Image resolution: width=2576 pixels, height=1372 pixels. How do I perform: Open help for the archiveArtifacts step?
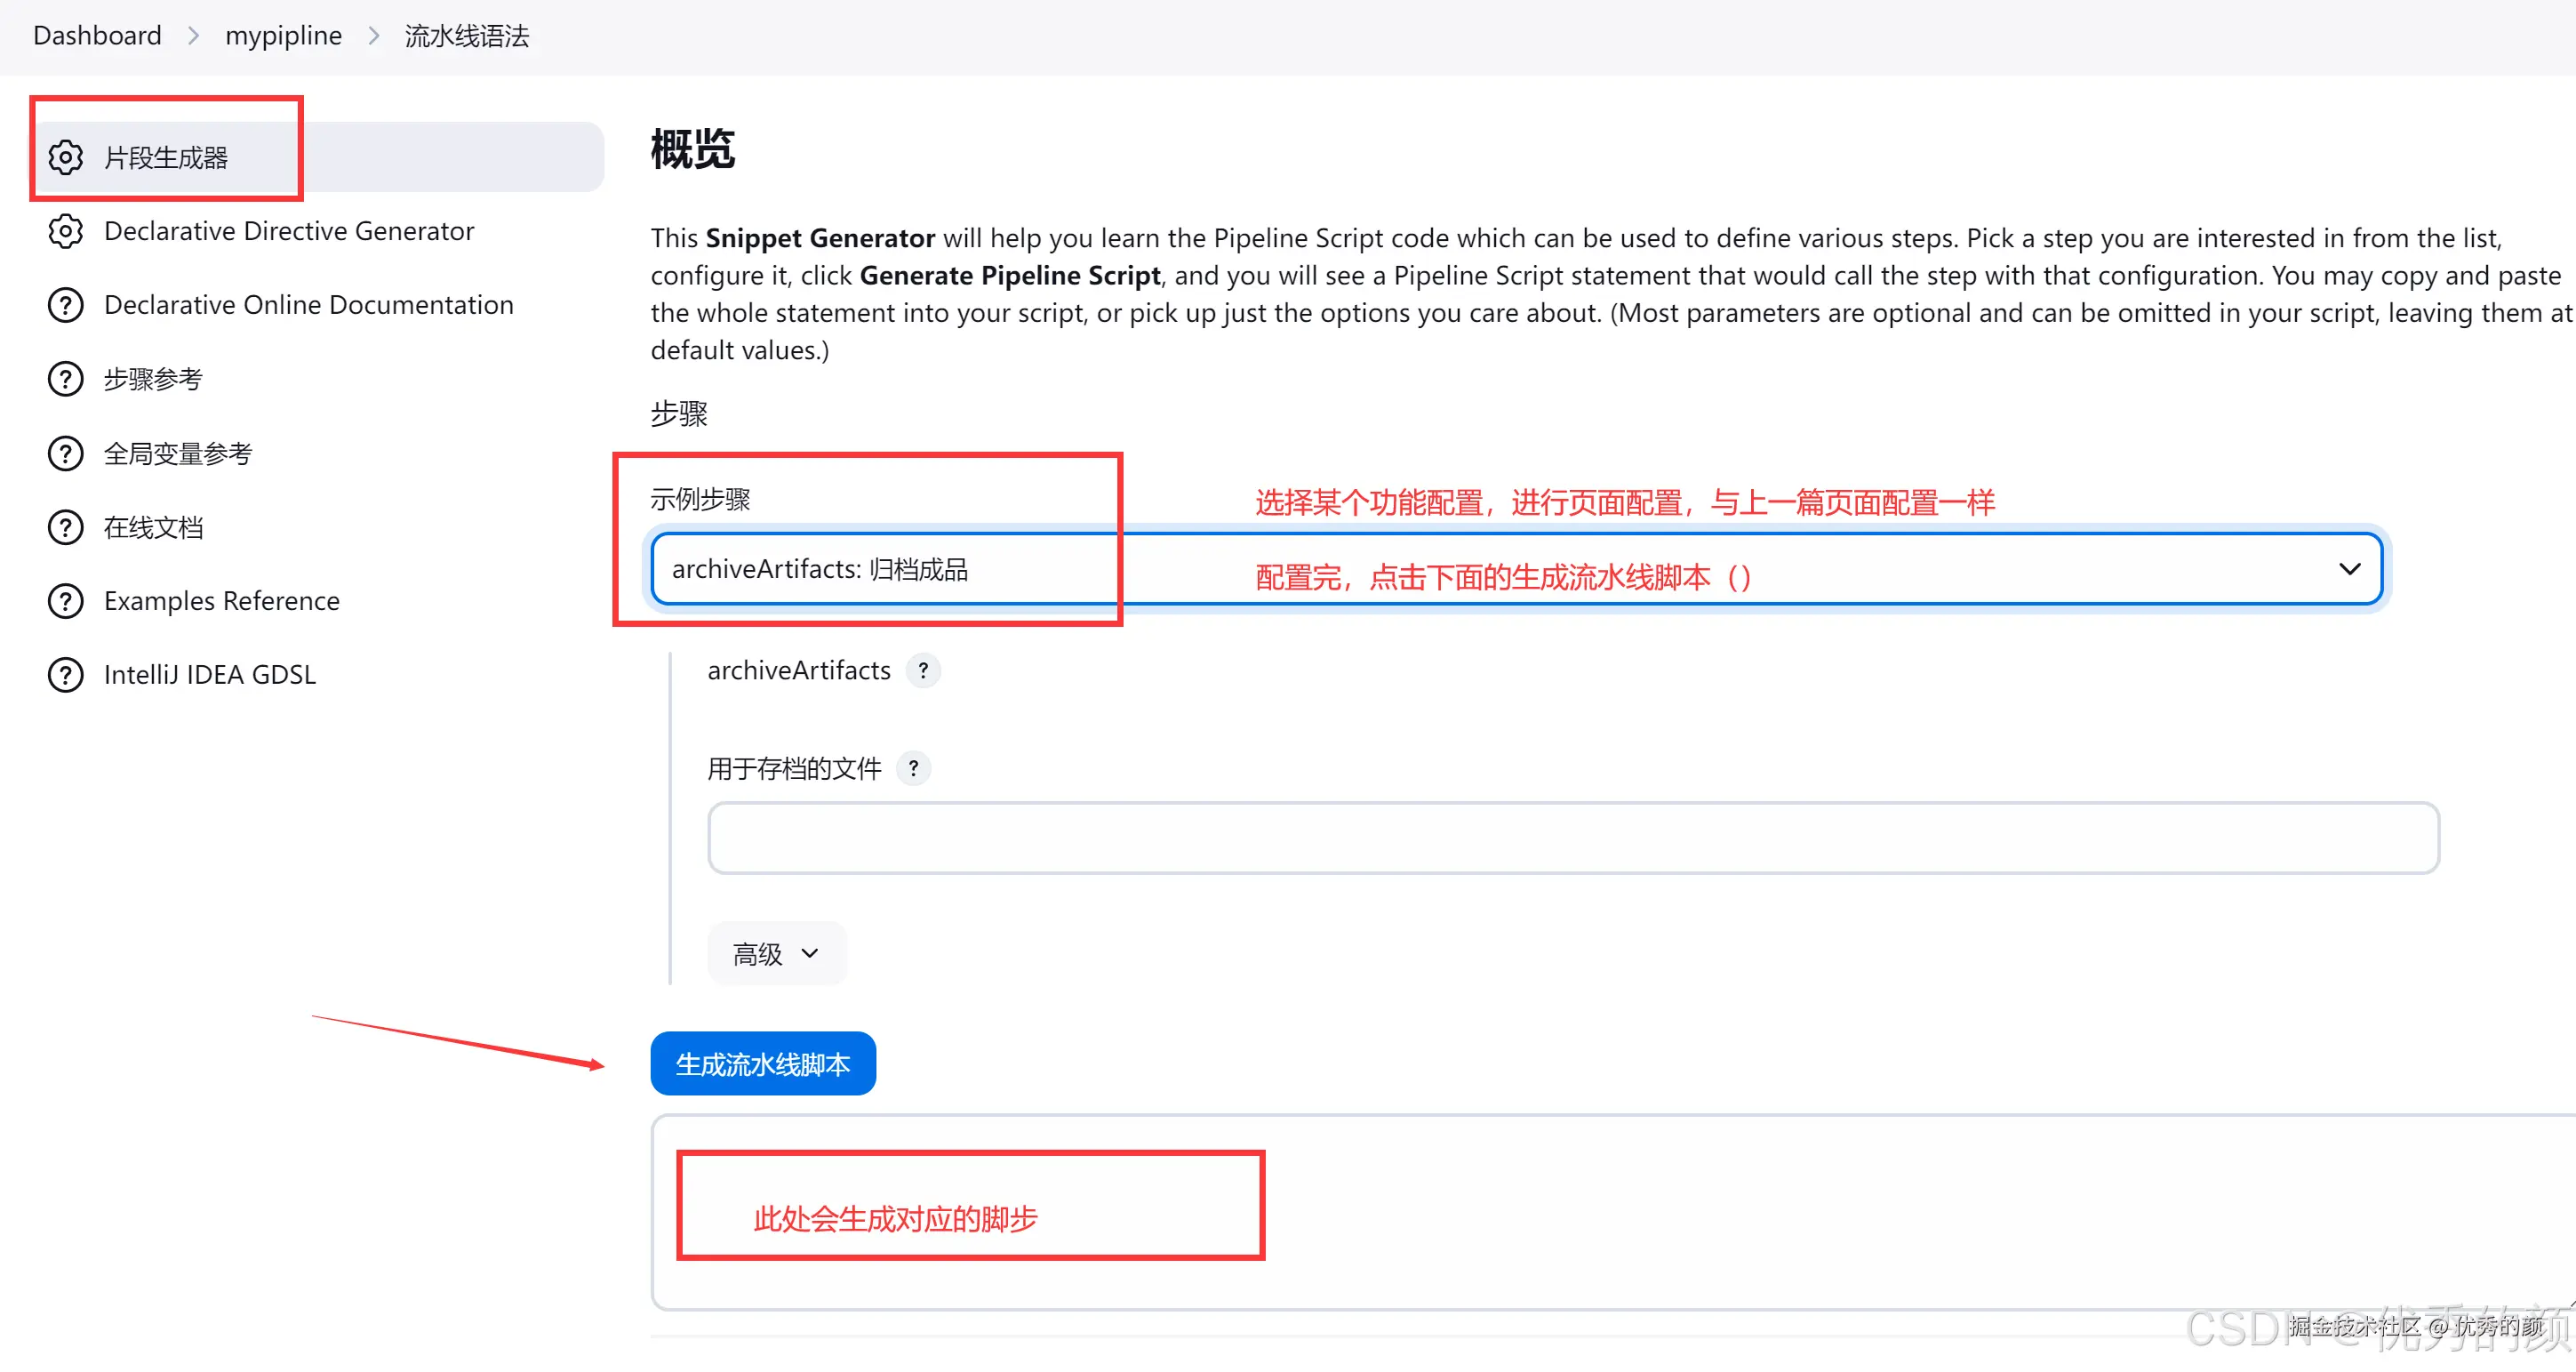point(923,670)
